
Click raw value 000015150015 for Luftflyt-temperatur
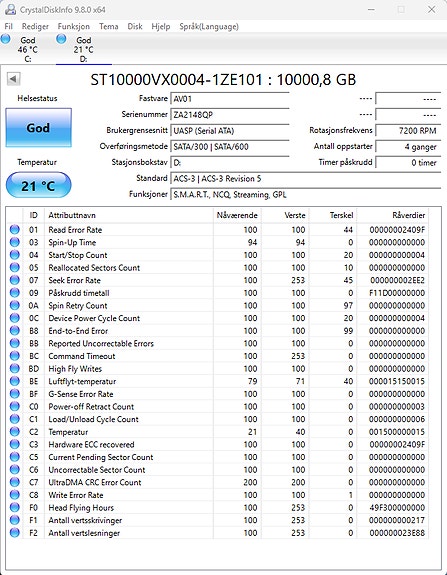click(397, 381)
